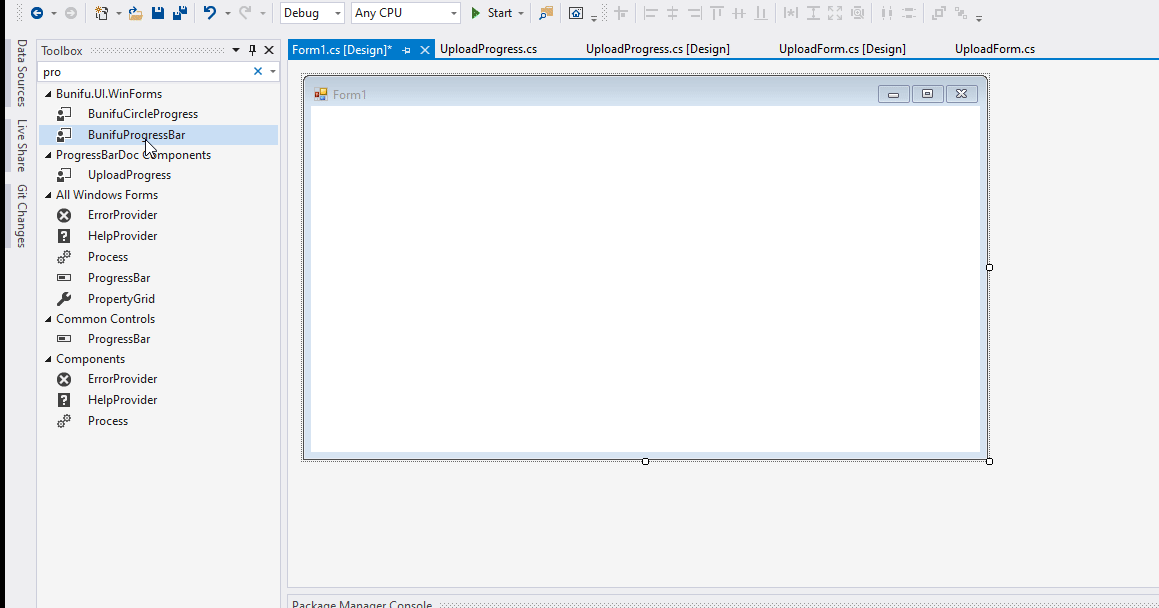
Task: Collapse the Bunifu.UI.WinForms group
Action: click(49, 94)
